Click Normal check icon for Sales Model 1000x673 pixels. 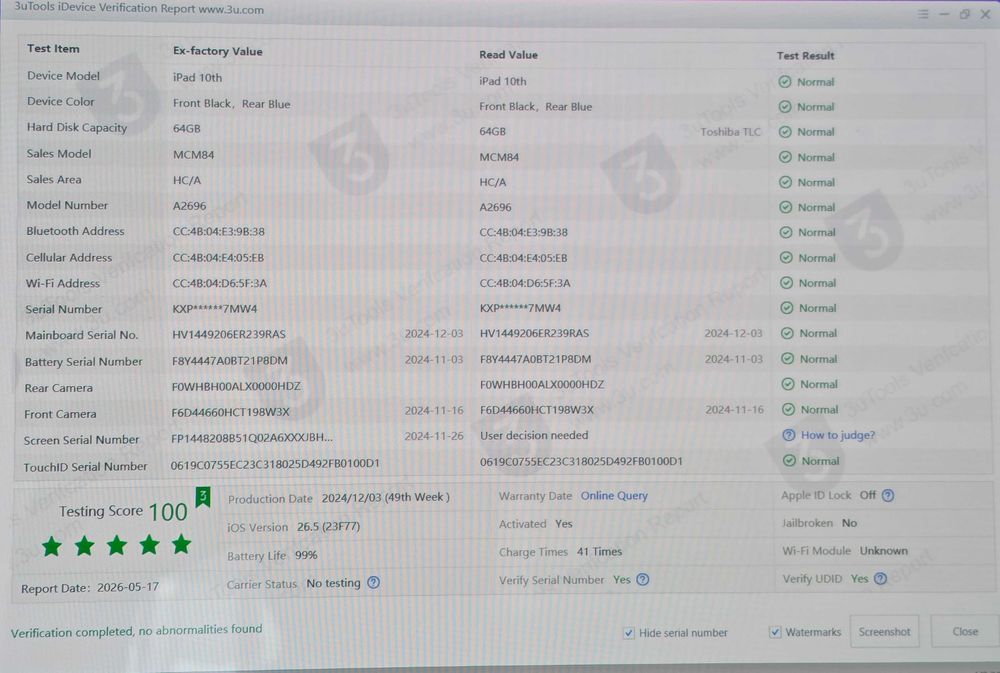(786, 157)
